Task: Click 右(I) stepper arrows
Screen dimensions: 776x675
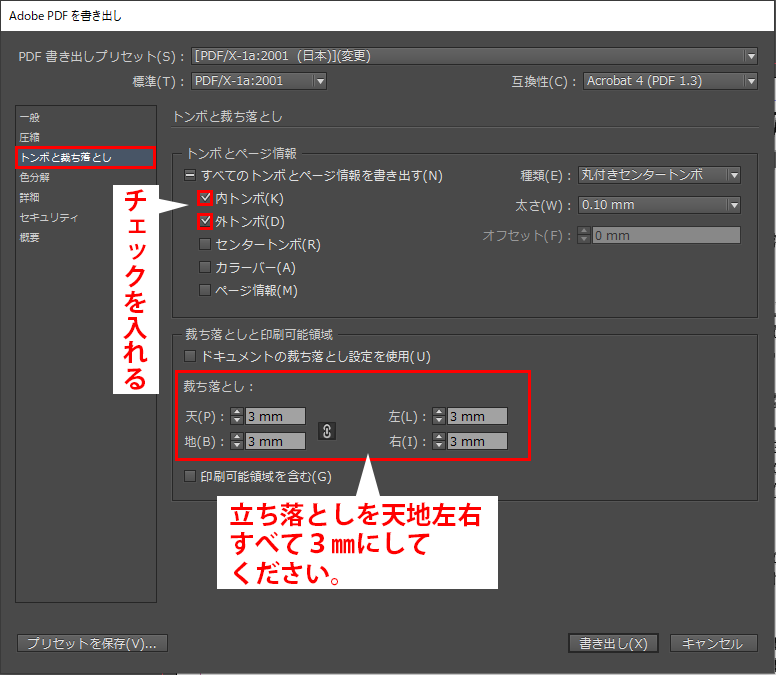Action: [439, 441]
